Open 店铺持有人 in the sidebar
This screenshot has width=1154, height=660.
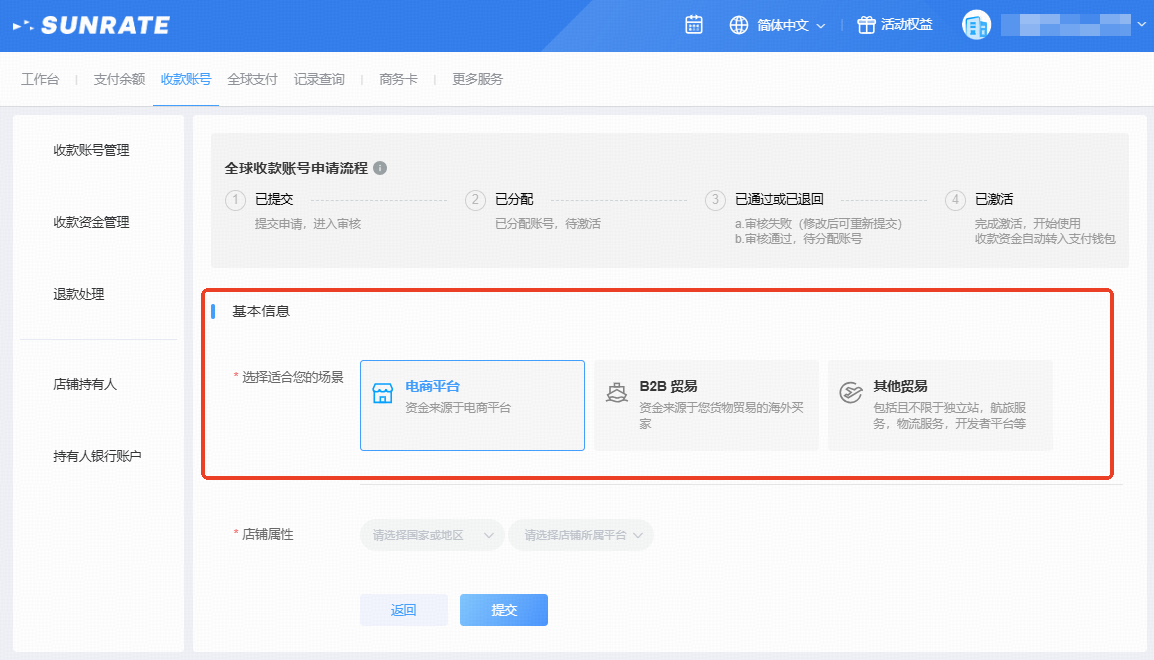85,384
